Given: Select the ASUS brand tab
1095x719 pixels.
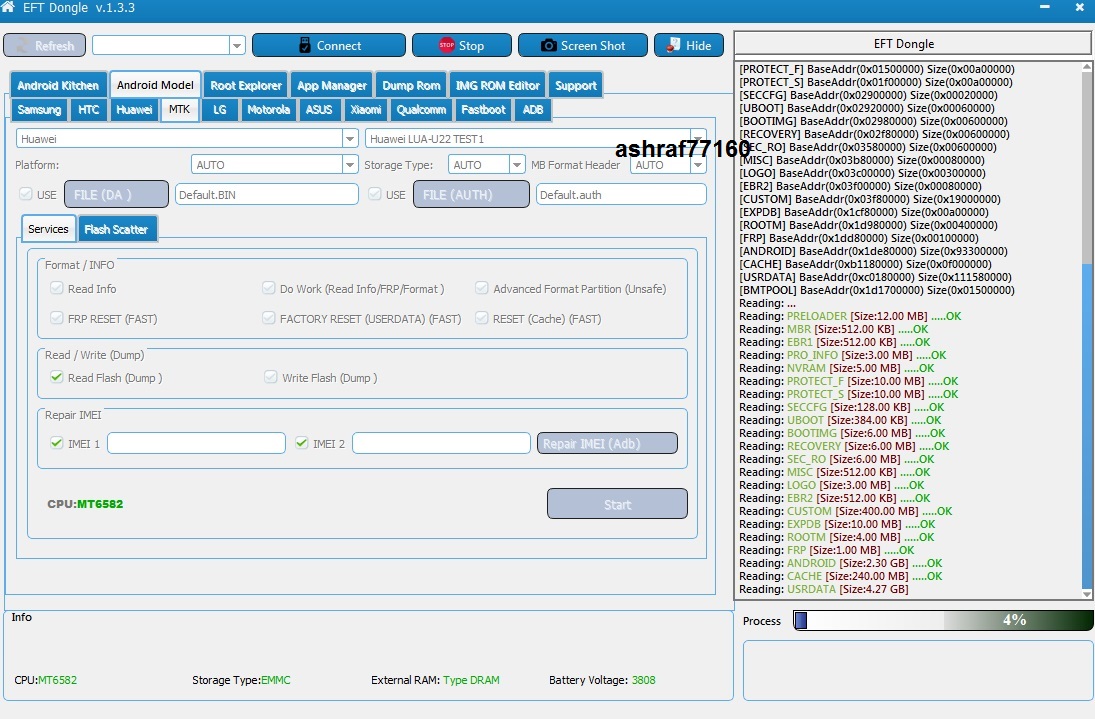Looking at the screenshot, I should (319, 110).
